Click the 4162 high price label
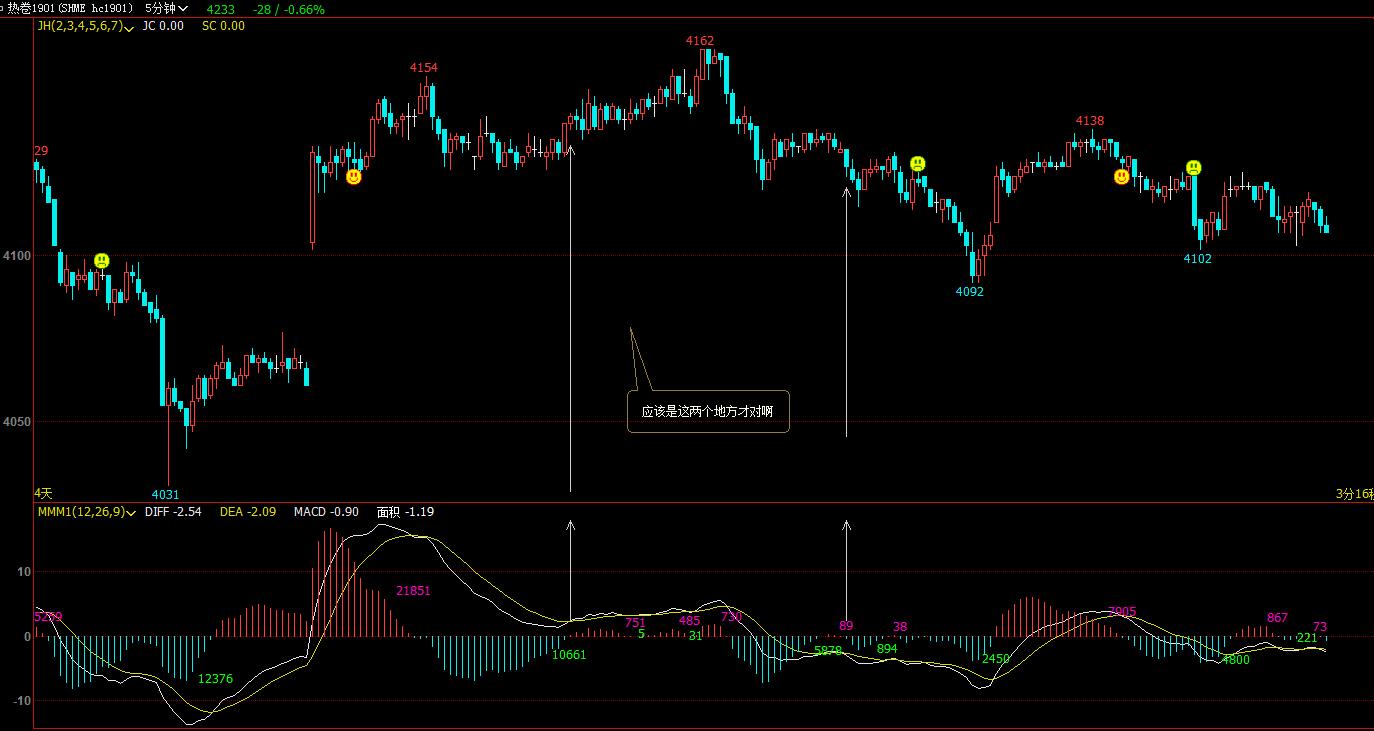Image resolution: width=1374 pixels, height=731 pixels. (700, 41)
